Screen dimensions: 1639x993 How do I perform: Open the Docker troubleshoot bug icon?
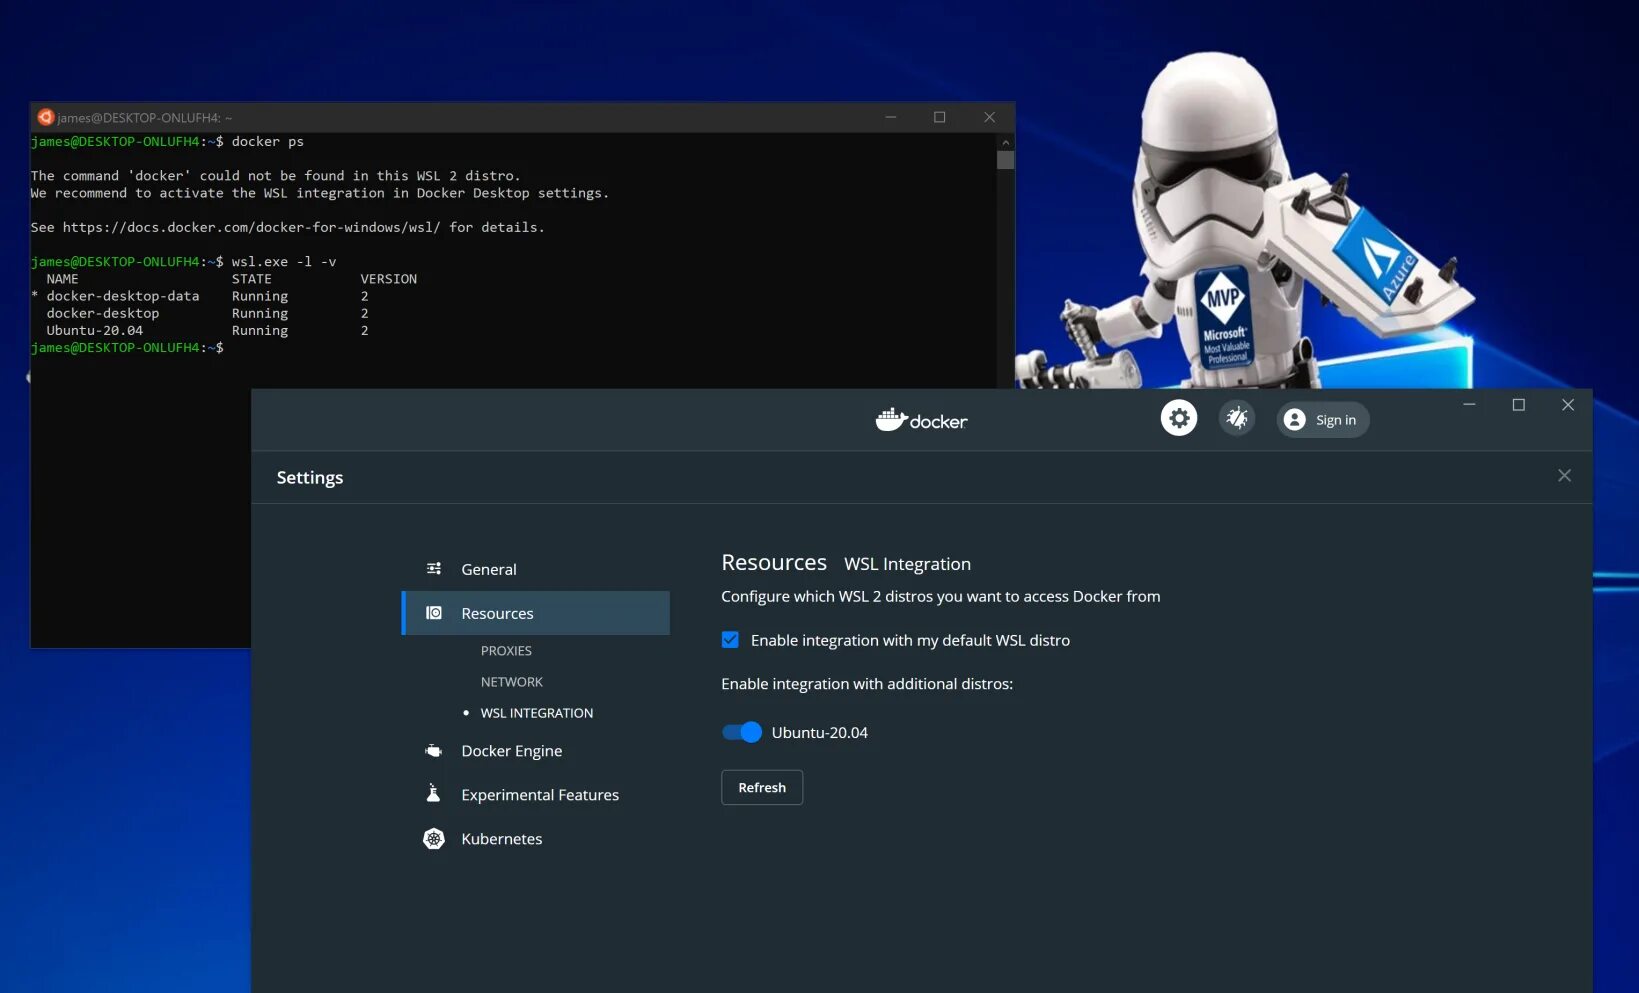tap(1237, 418)
